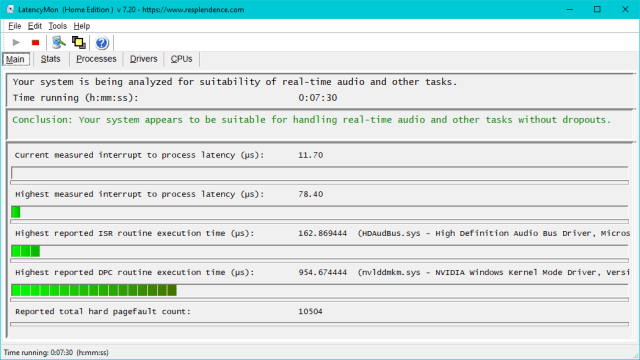
Task: Switch to the Processes tab
Action: pos(96,59)
